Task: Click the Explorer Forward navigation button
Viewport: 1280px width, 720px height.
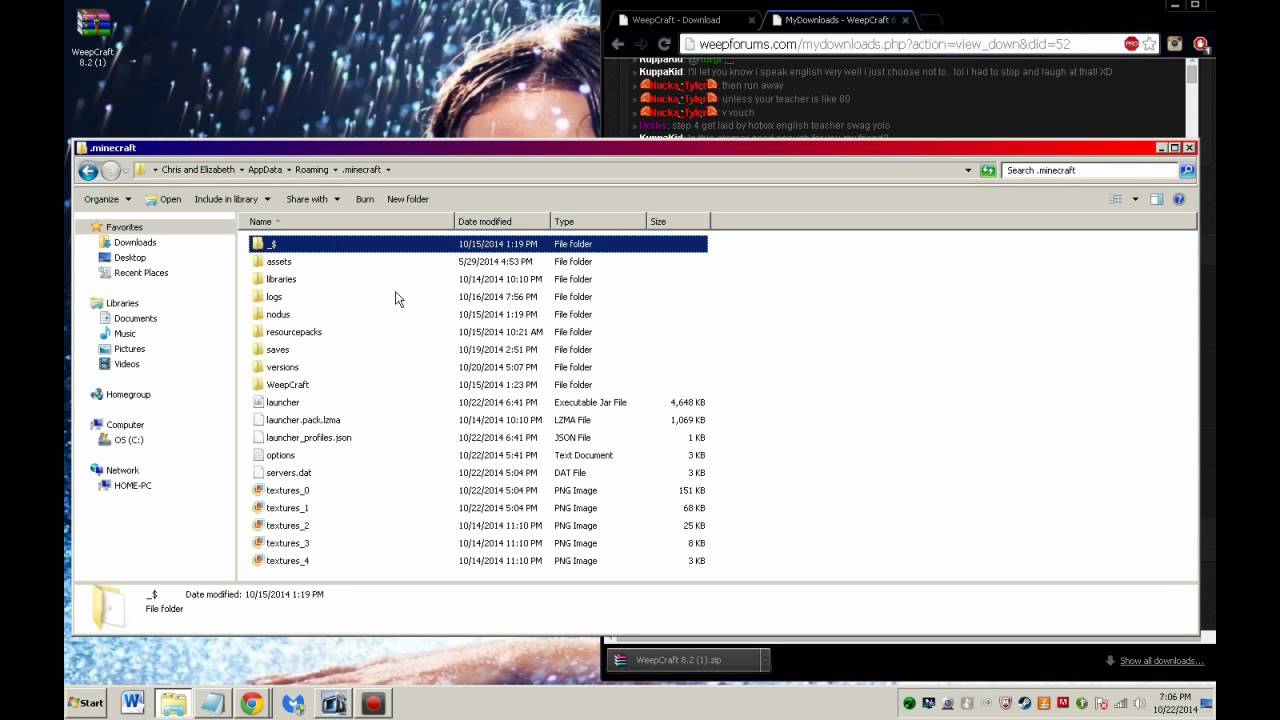Action: pos(110,171)
